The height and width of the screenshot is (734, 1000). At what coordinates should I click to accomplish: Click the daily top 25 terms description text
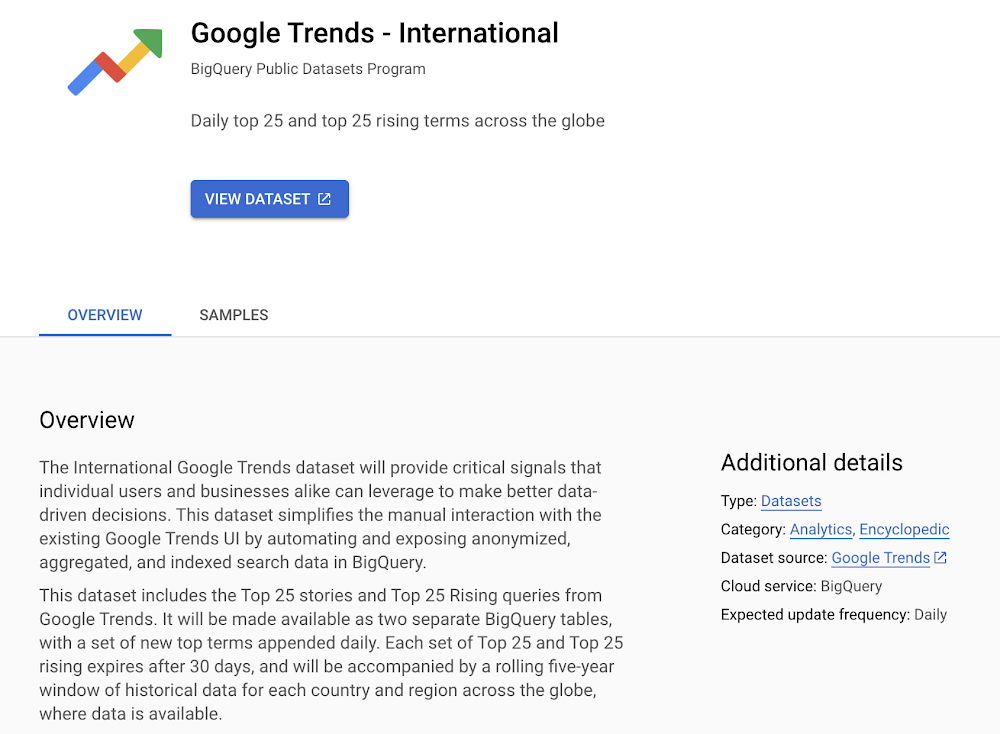pyautogui.click(x=397, y=120)
